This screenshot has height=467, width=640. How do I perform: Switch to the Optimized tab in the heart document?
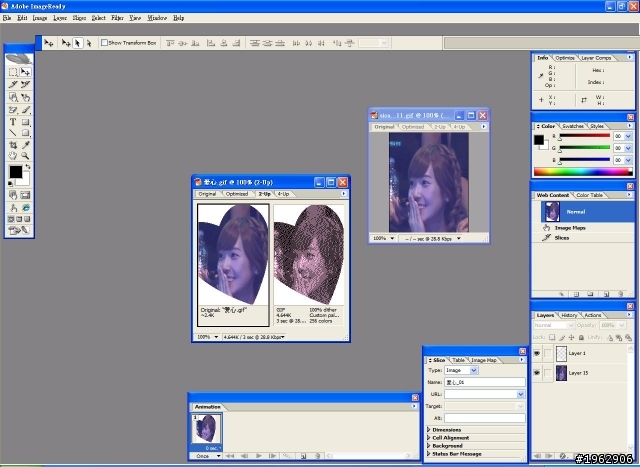pos(236,193)
